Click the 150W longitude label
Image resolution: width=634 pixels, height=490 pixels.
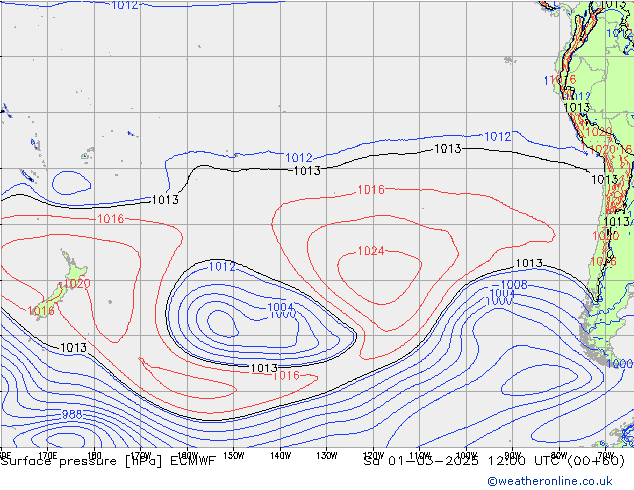(x=234, y=456)
